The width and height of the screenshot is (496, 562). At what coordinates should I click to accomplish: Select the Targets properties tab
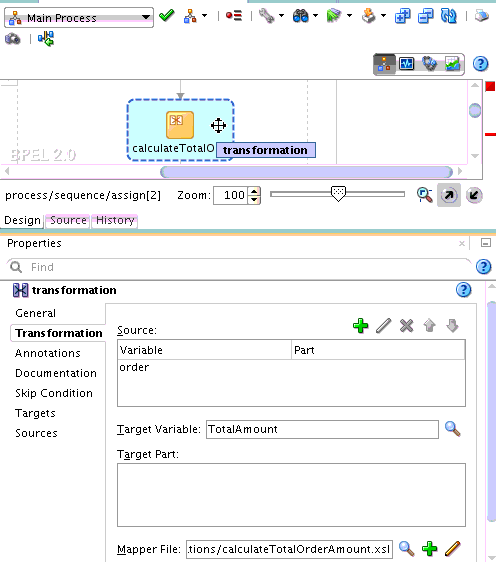(35, 413)
